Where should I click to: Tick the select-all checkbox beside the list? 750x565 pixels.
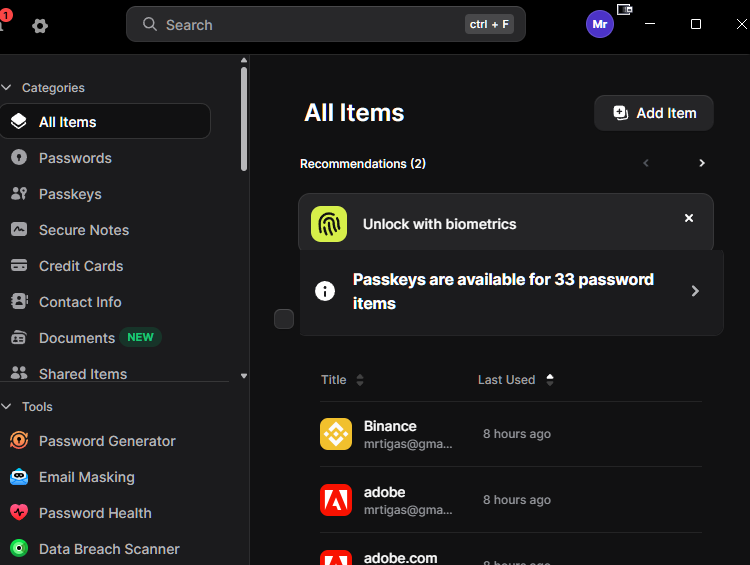tap(284, 319)
